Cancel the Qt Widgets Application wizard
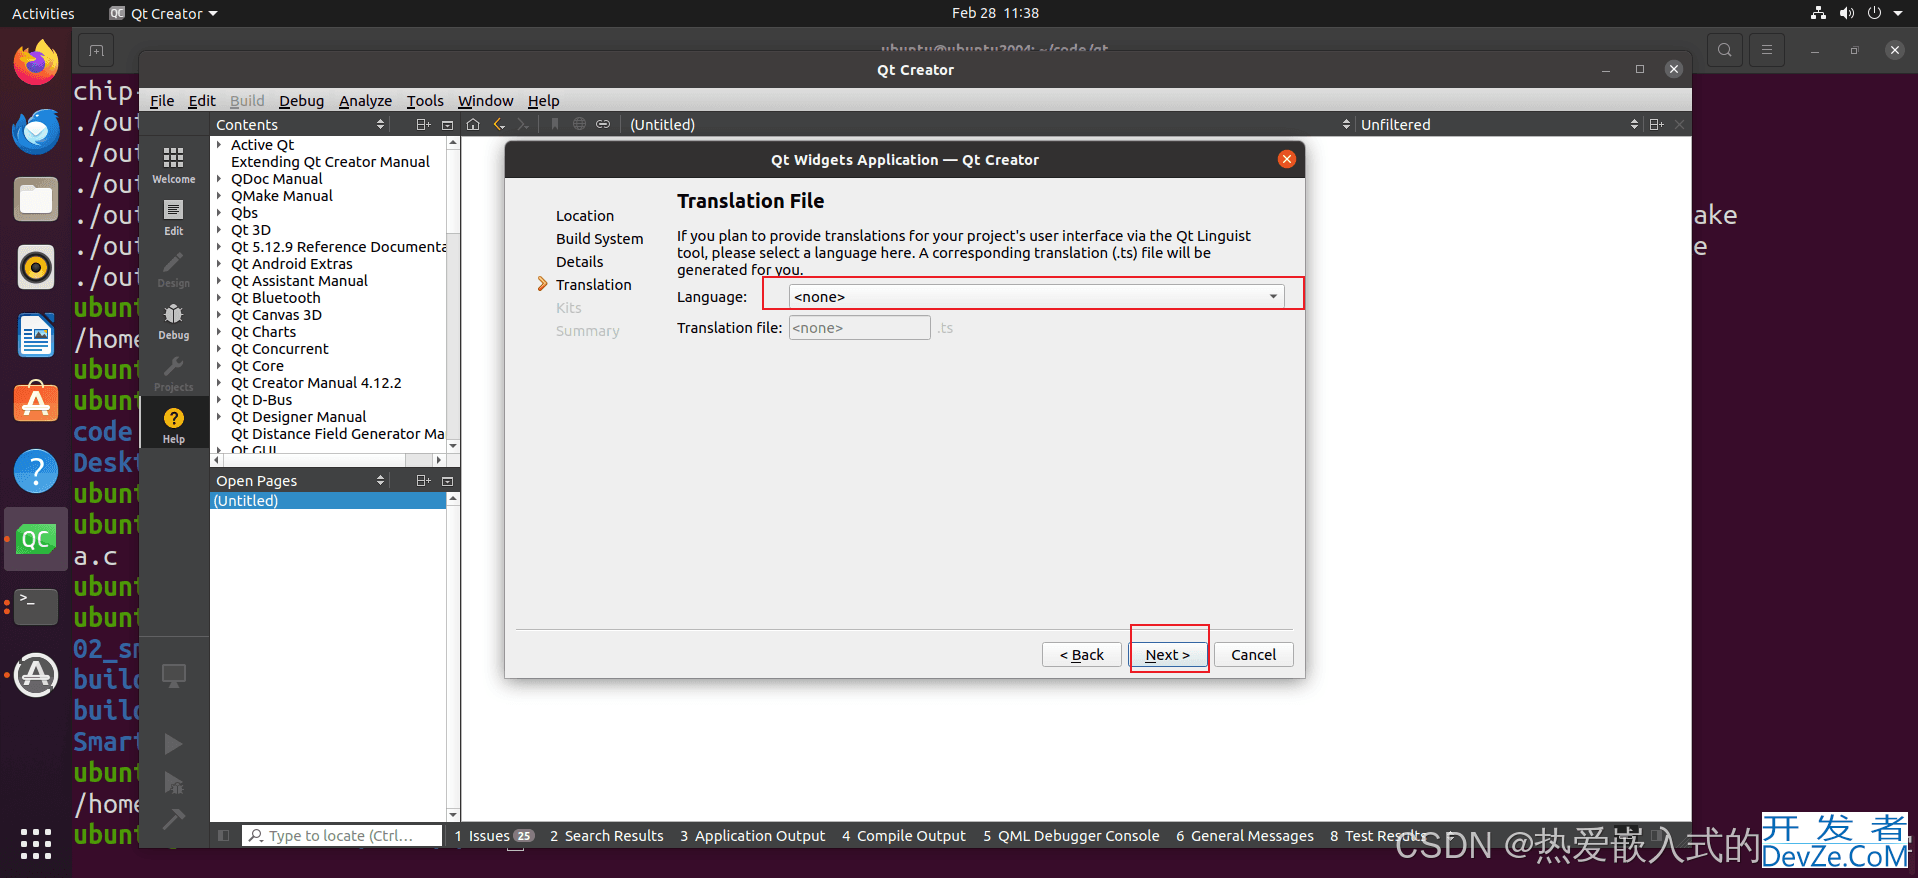 [x=1253, y=655]
